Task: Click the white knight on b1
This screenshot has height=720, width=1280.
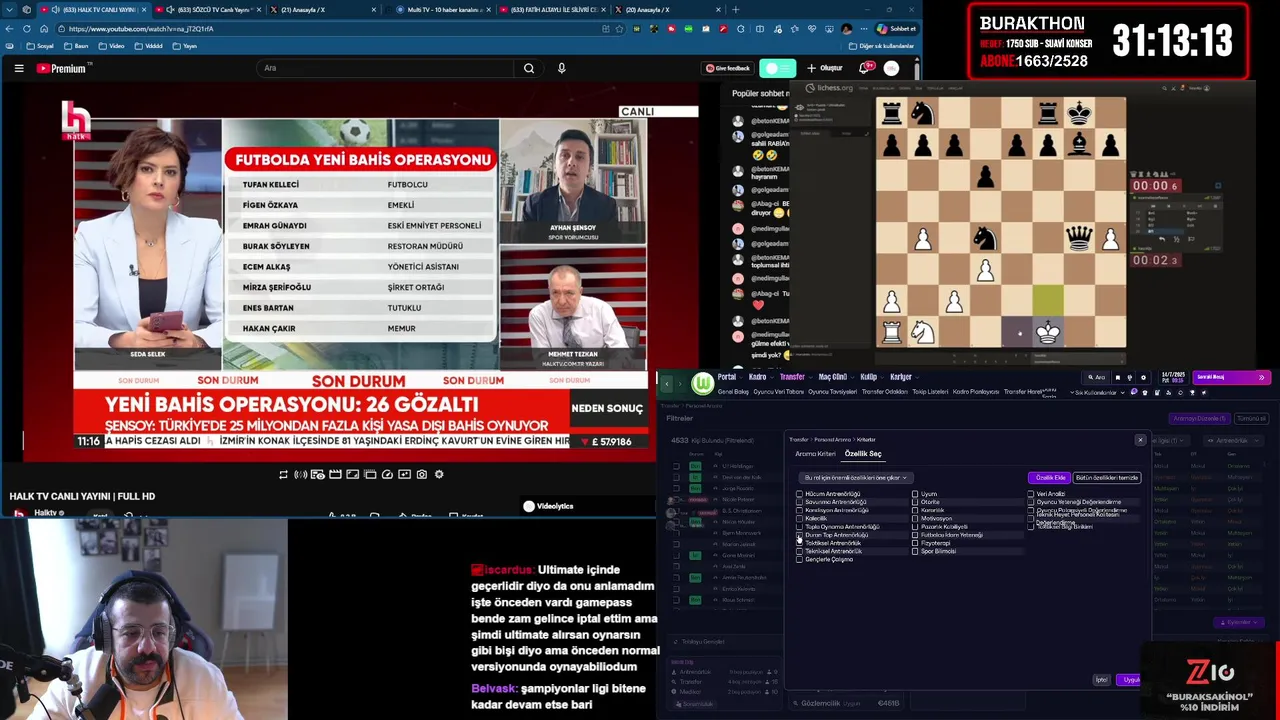Action: [x=922, y=332]
